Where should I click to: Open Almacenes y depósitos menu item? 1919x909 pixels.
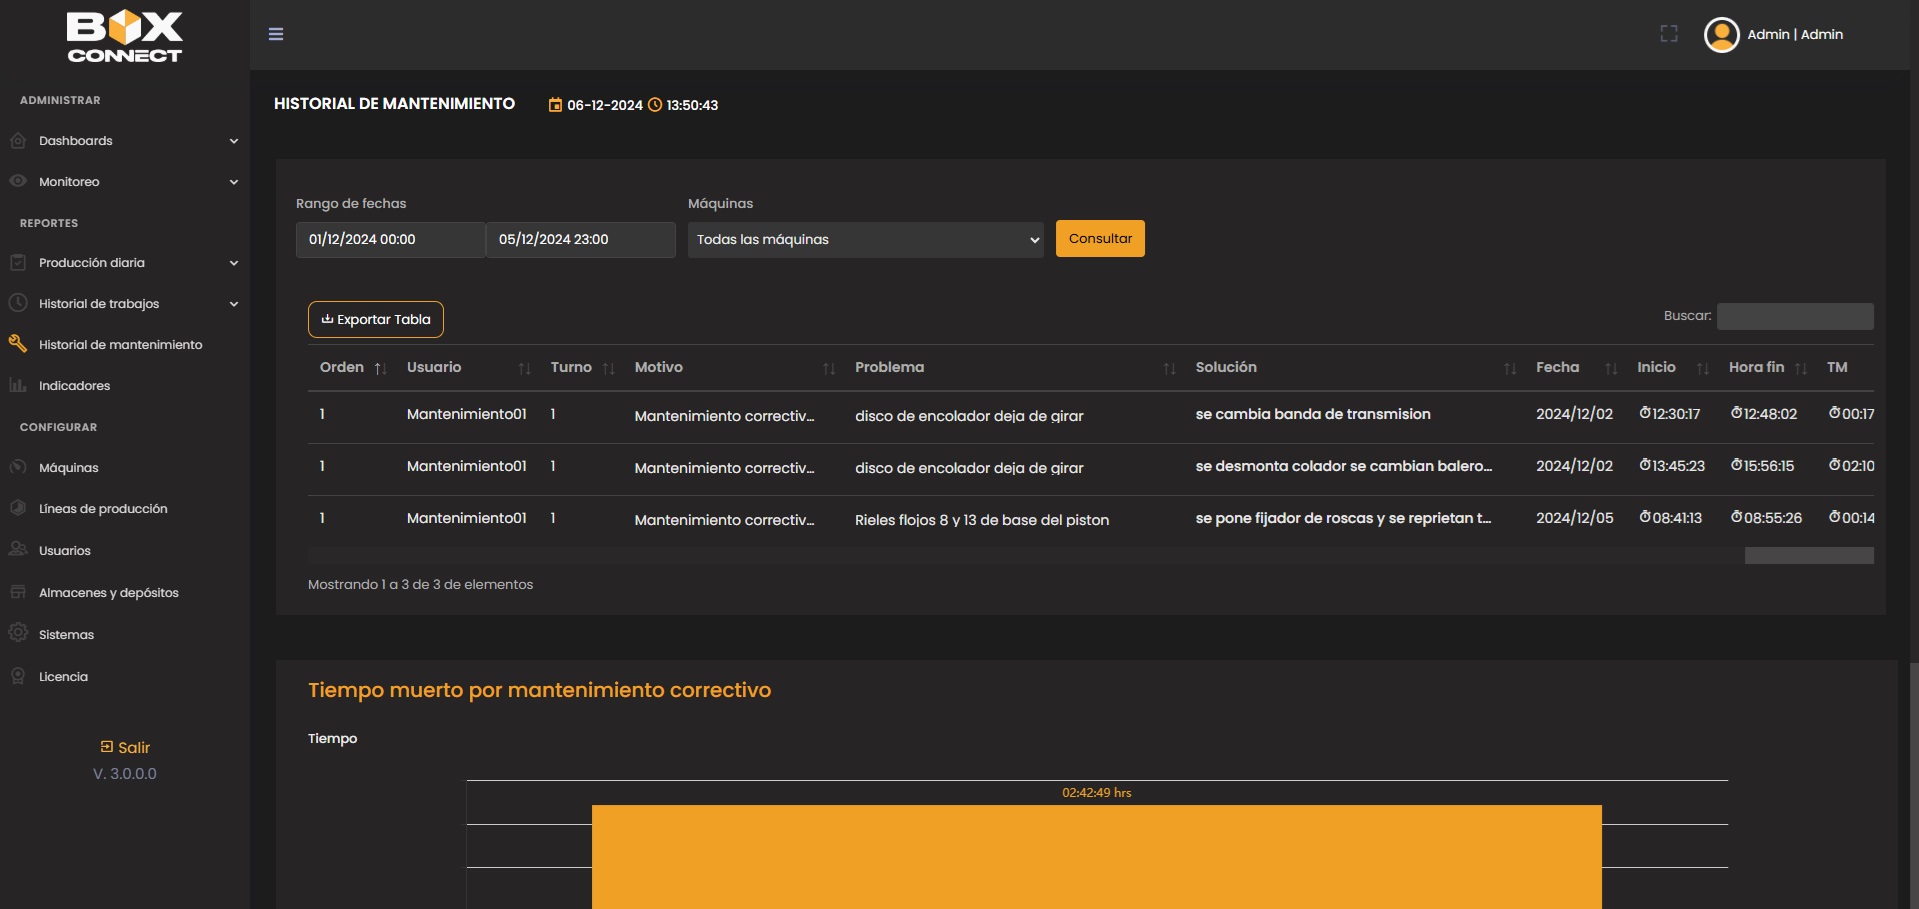(109, 593)
